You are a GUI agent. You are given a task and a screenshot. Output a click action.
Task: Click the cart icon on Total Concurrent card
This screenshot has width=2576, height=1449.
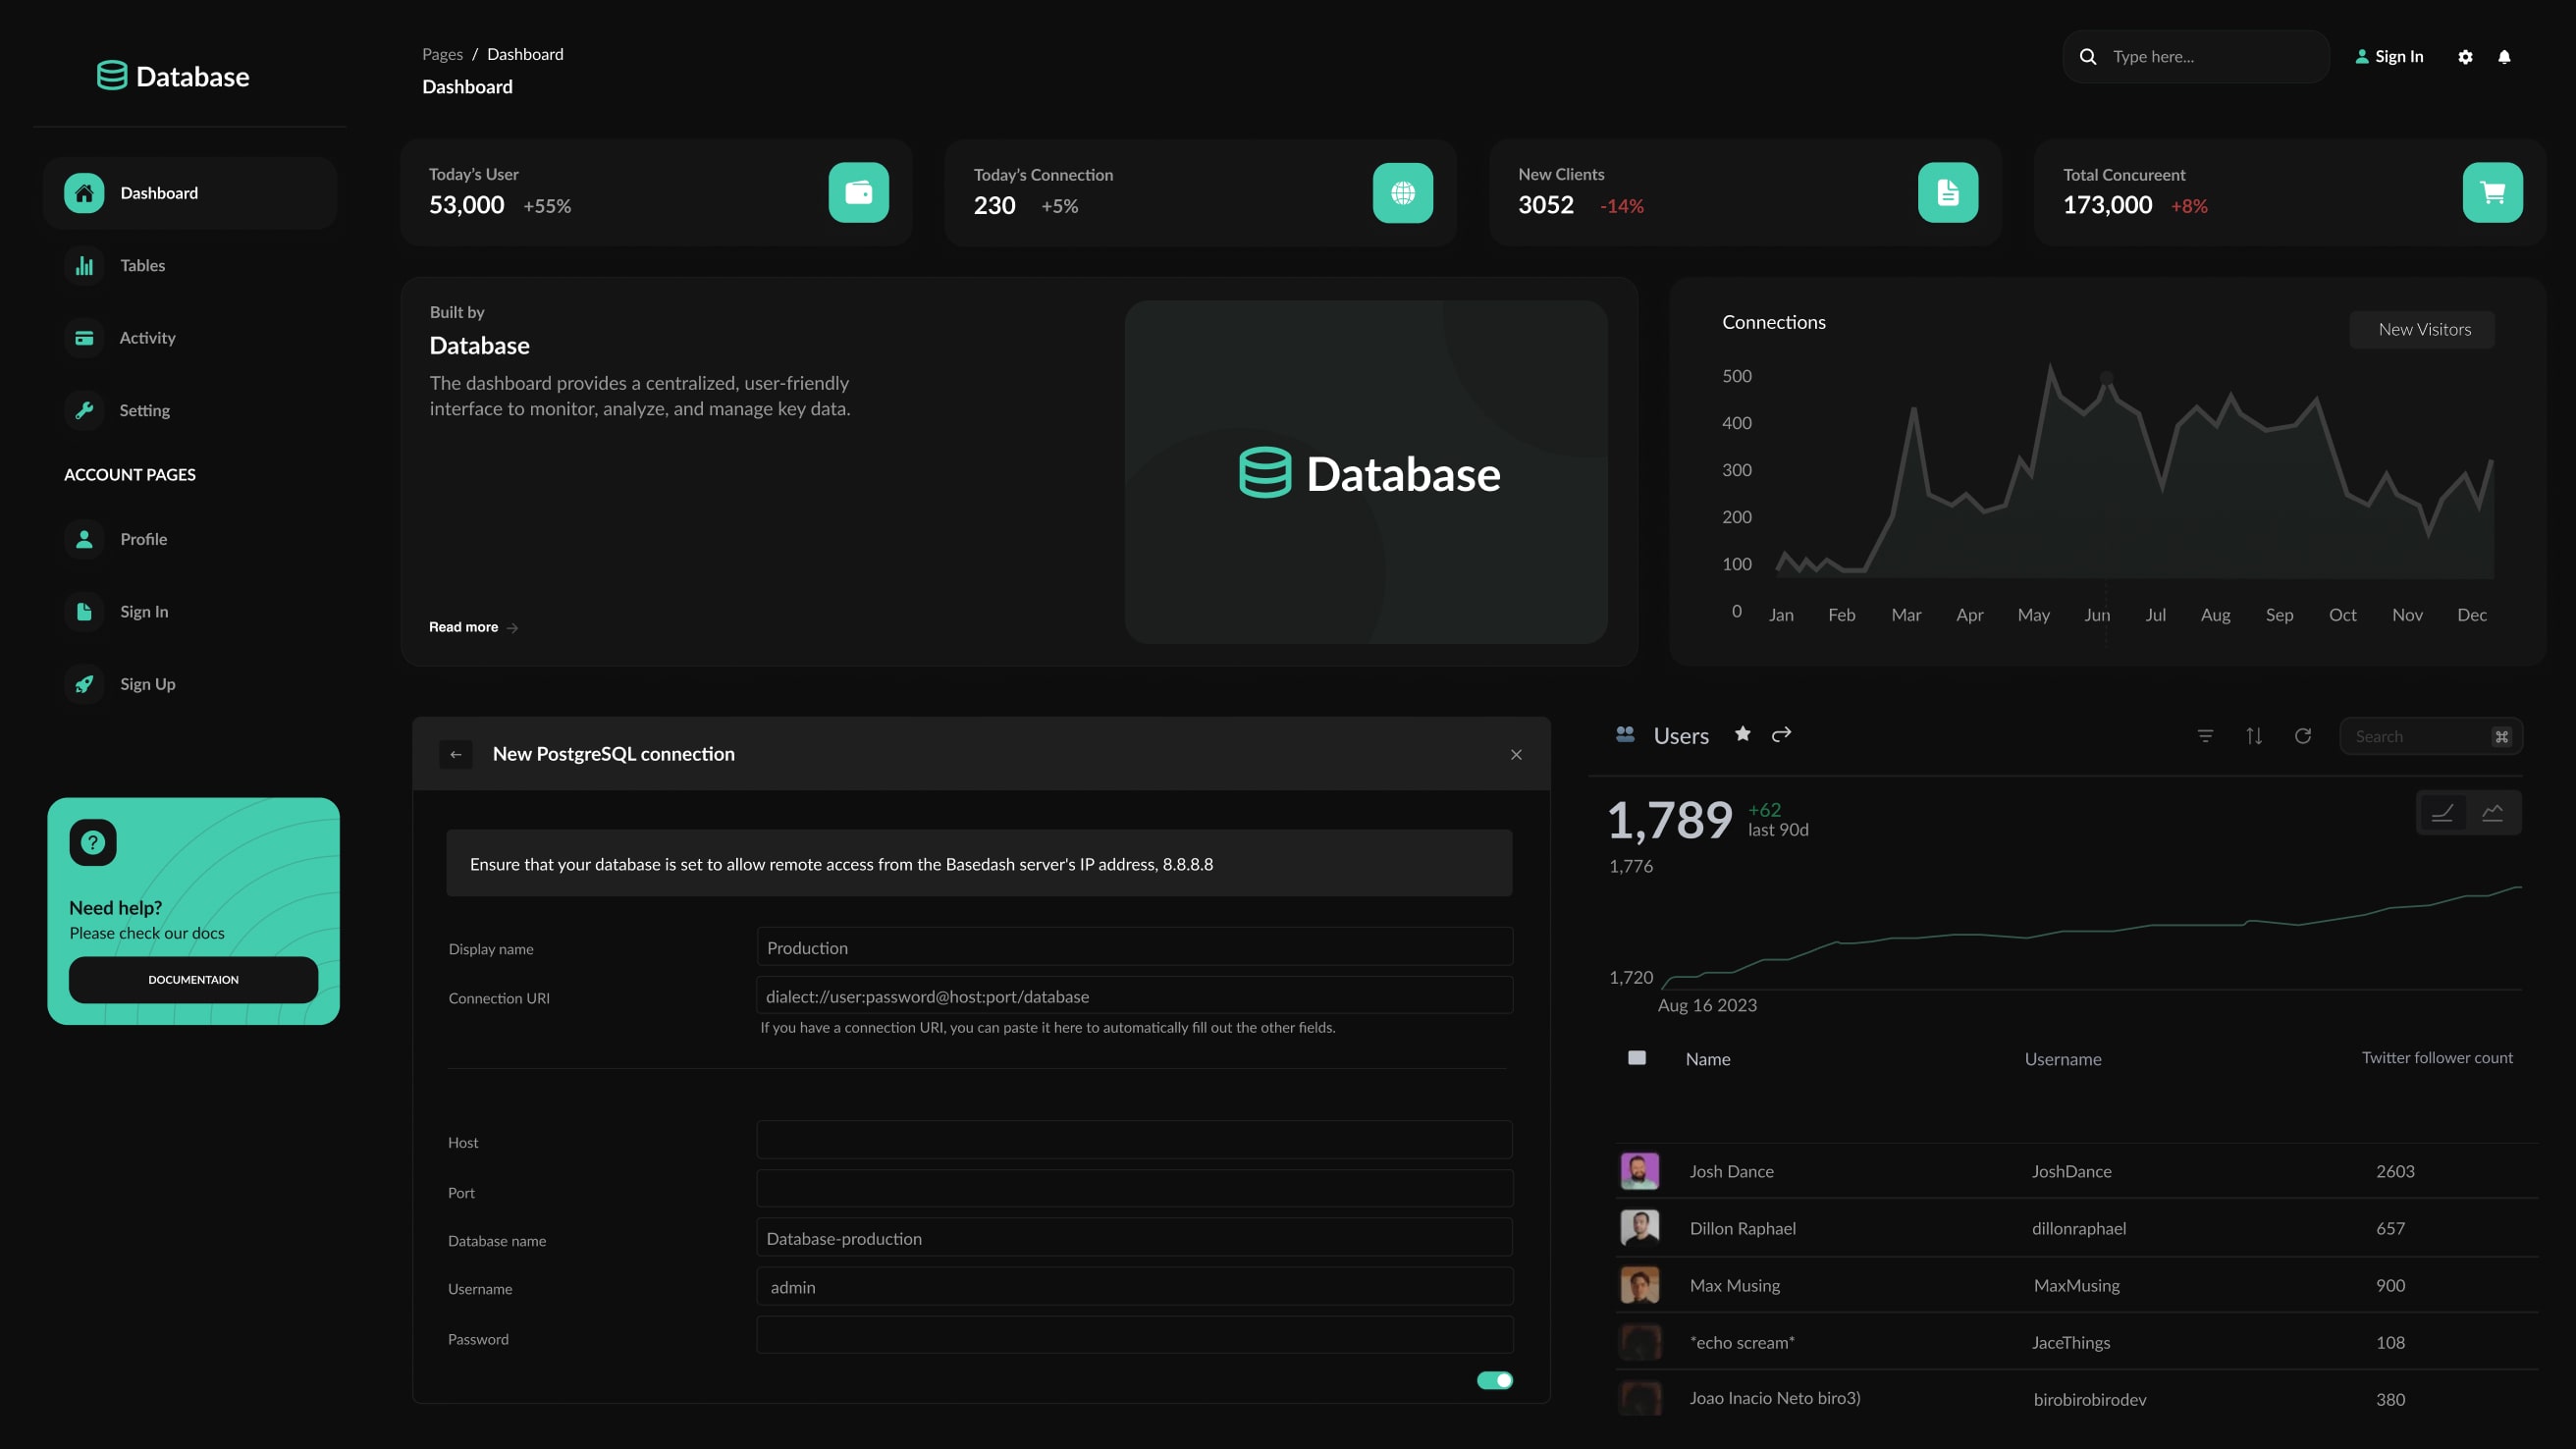(x=2492, y=192)
